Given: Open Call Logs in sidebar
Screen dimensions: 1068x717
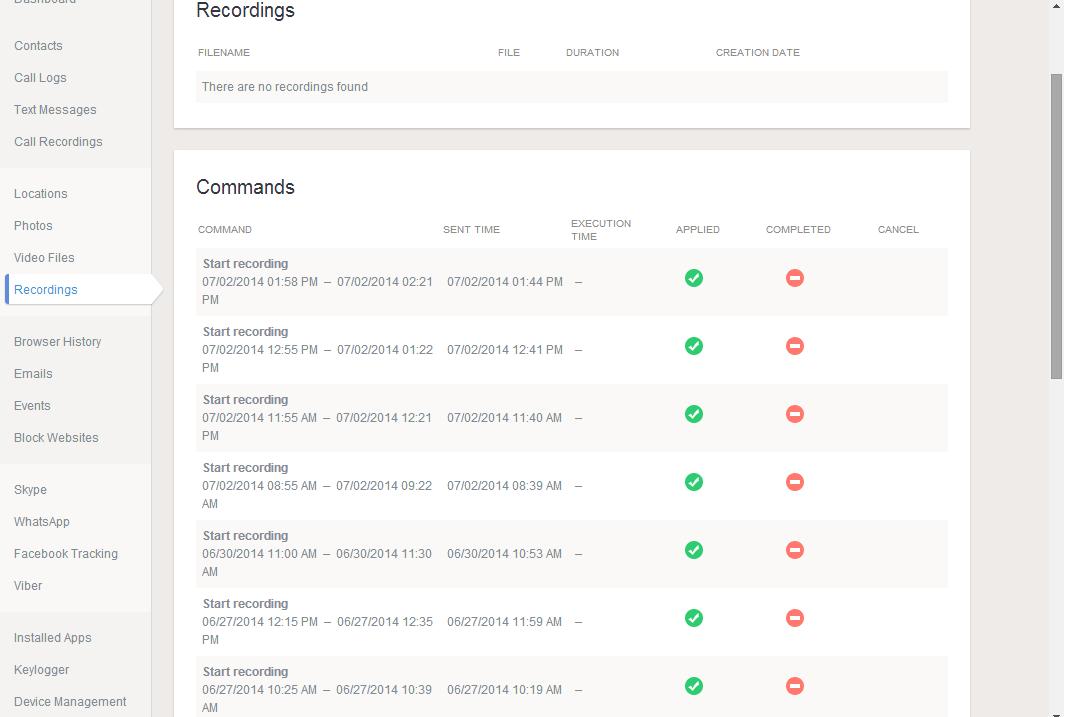Looking at the screenshot, I should tap(40, 78).
